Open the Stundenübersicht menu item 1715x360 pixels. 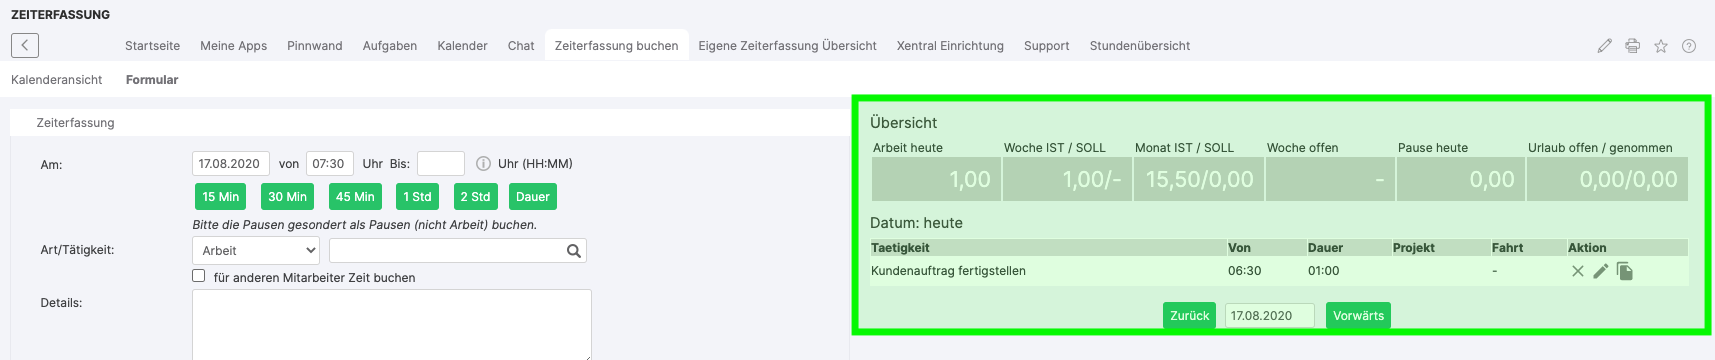click(x=1140, y=46)
